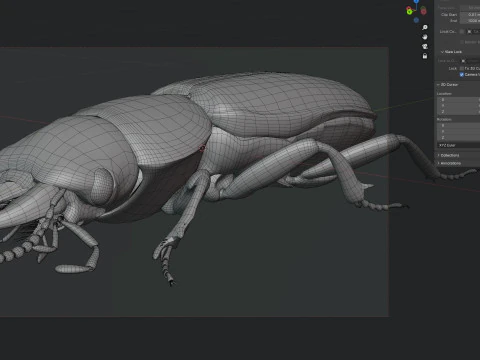Click the 3D Cursor Rotation X field
Viewport: 480px width, 360px height.
click(x=458, y=126)
